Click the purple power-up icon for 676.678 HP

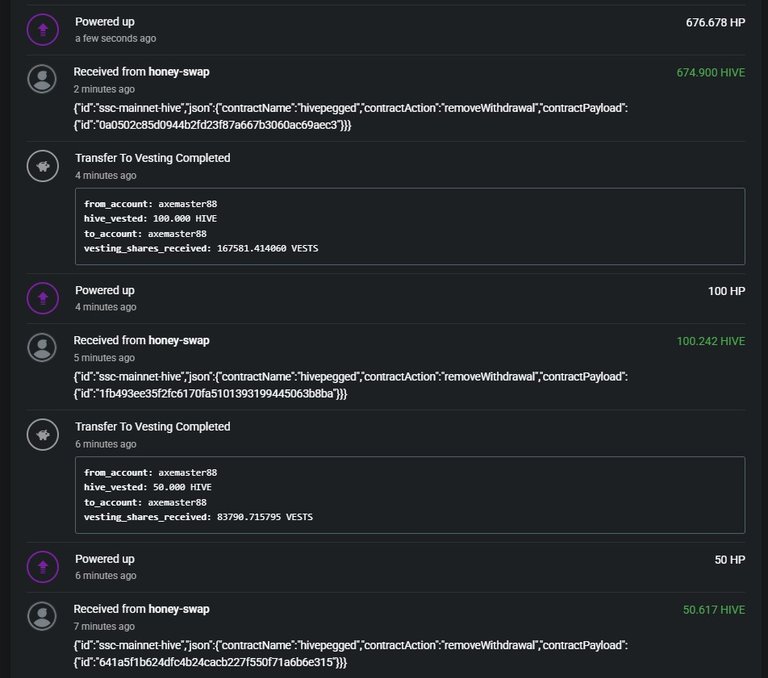(x=43, y=29)
